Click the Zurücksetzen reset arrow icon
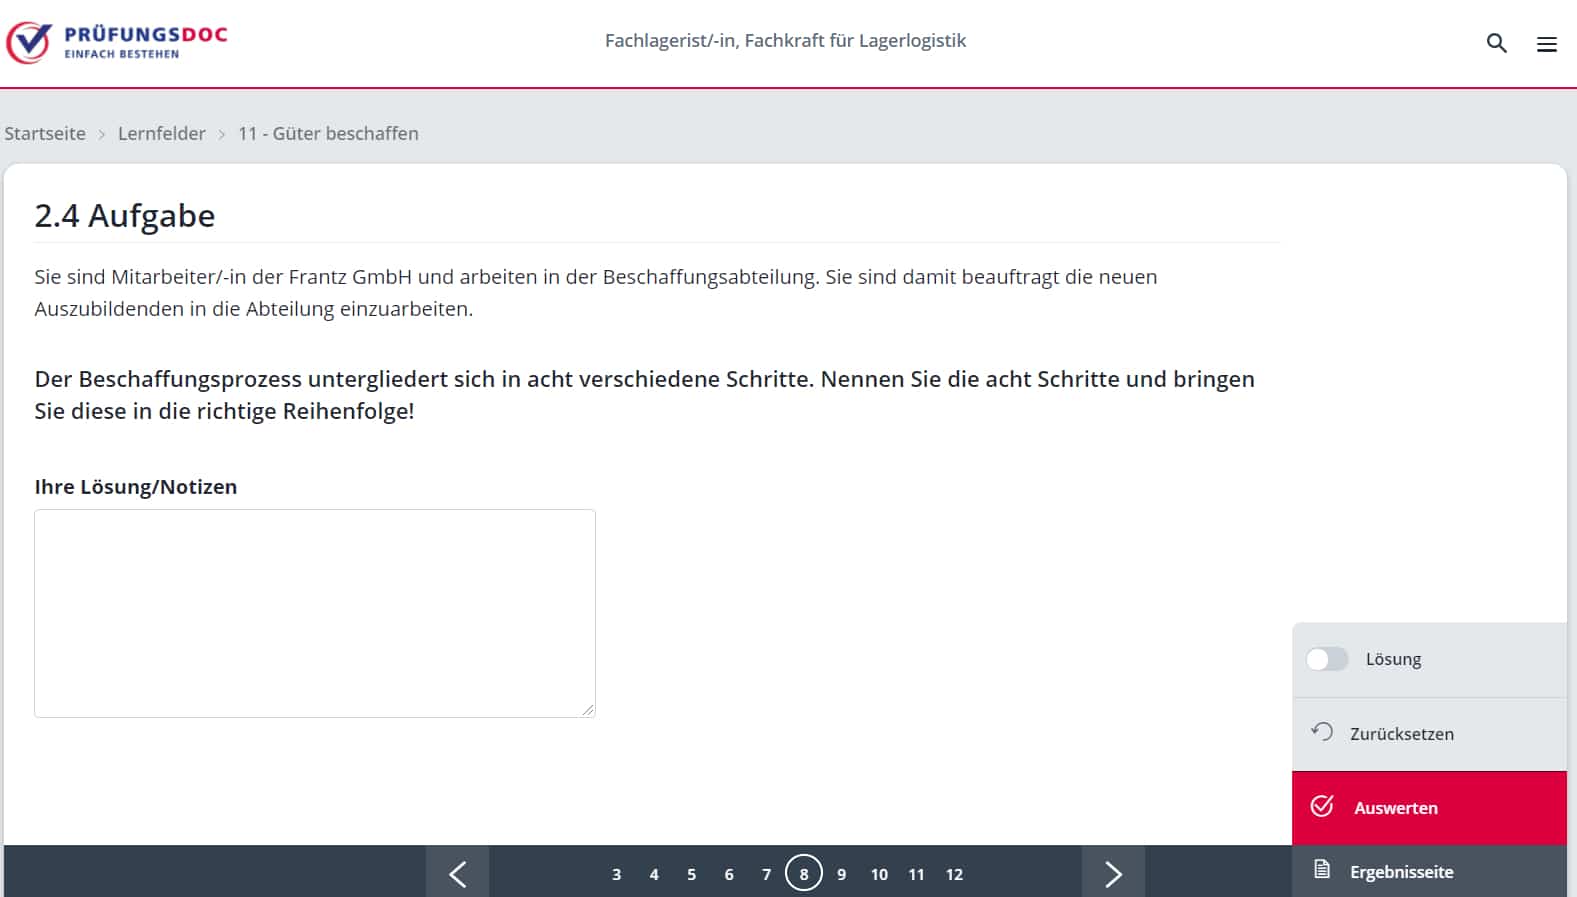 click(1322, 732)
